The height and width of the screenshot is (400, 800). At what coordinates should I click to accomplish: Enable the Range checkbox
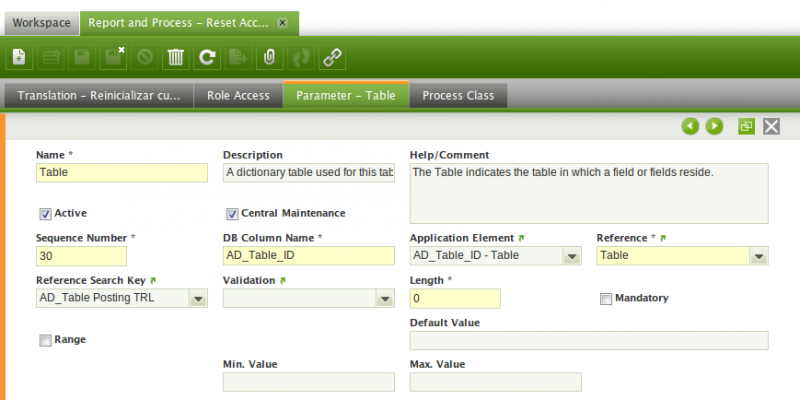point(45,340)
